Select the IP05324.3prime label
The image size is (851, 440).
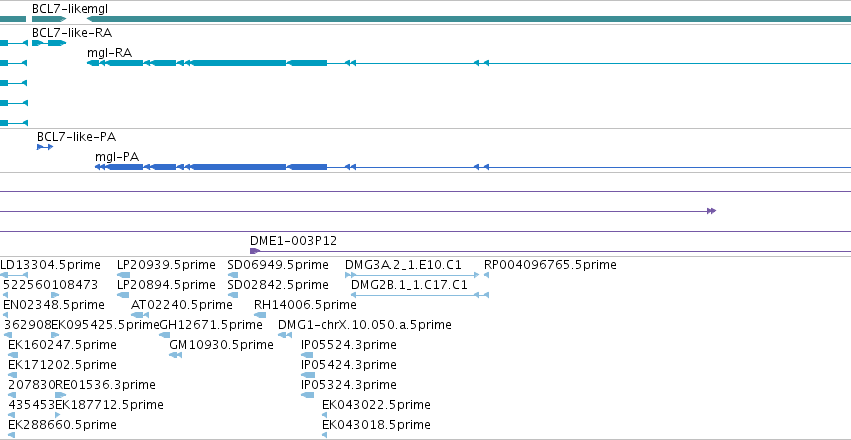pos(348,385)
